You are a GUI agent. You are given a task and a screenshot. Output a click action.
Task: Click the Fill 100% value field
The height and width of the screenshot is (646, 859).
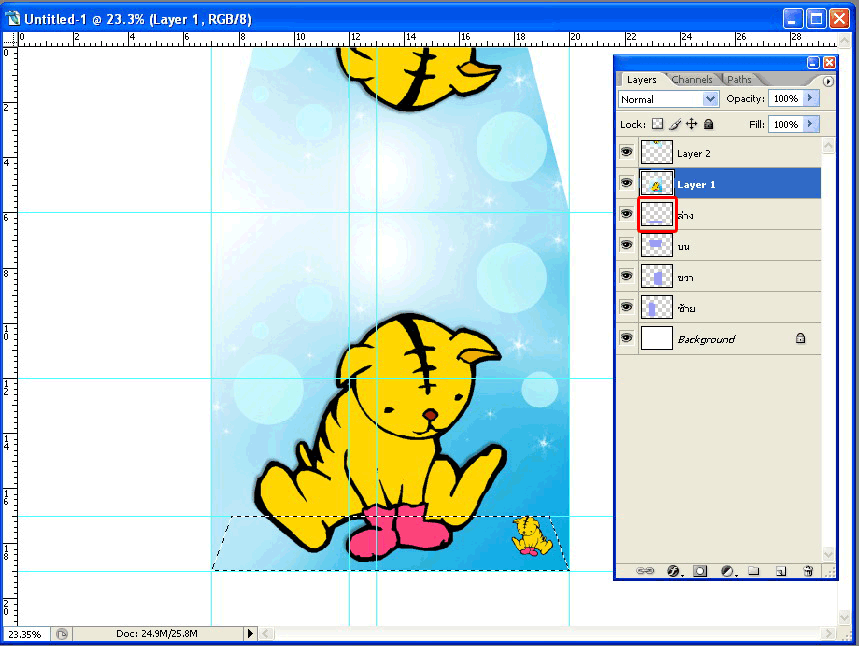click(x=786, y=124)
